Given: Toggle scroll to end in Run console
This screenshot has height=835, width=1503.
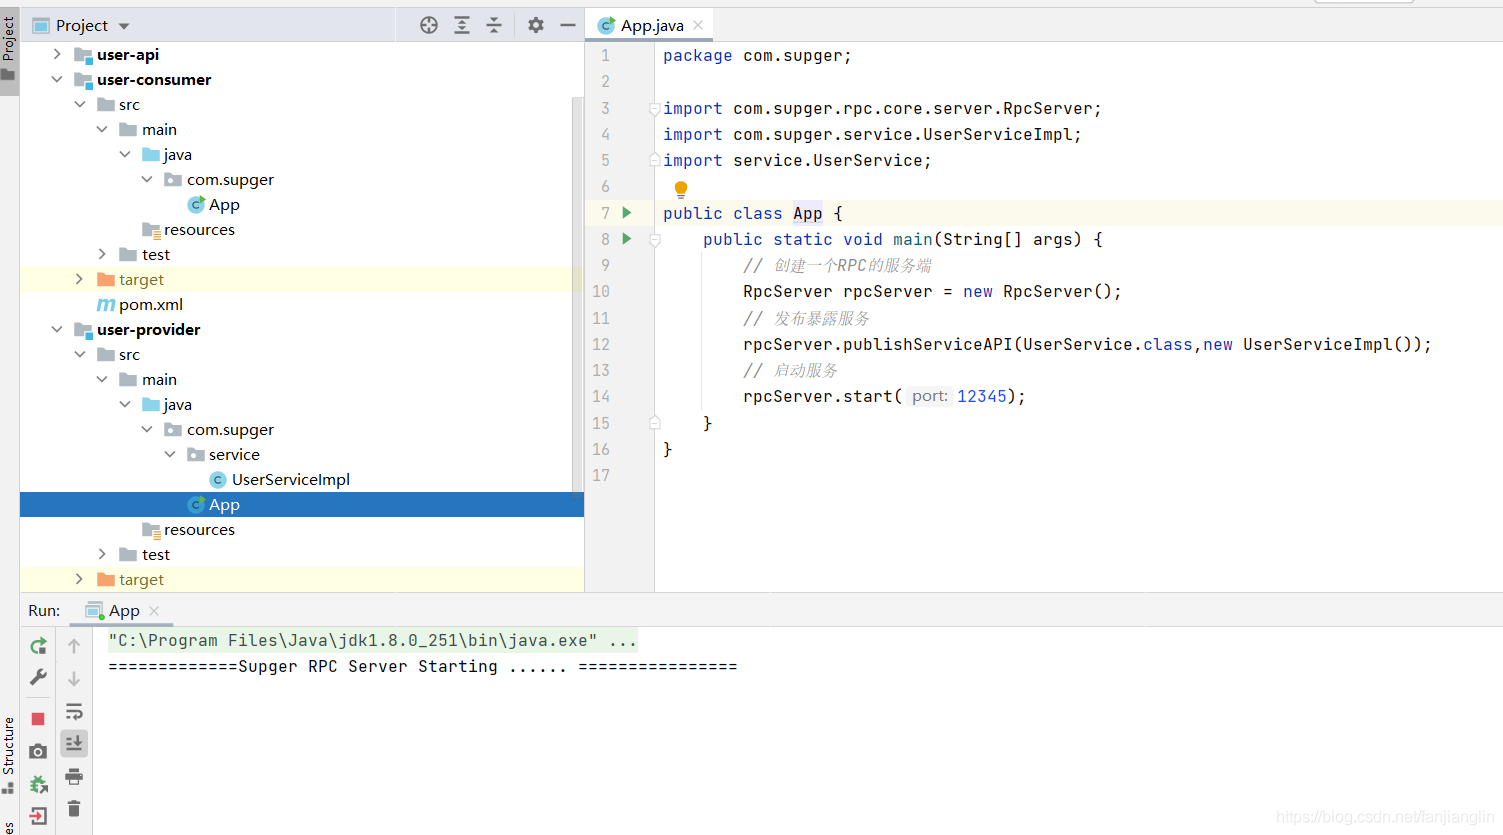Looking at the screenshot, I should [x=74, y=743].
